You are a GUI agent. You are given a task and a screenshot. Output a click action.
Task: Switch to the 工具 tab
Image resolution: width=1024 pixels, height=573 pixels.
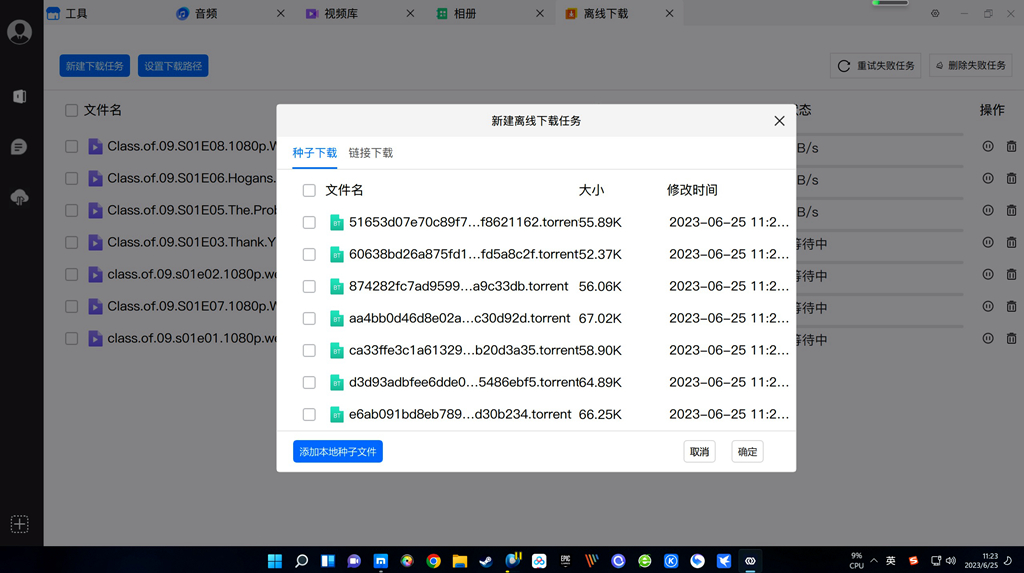(x=76, y=14)
